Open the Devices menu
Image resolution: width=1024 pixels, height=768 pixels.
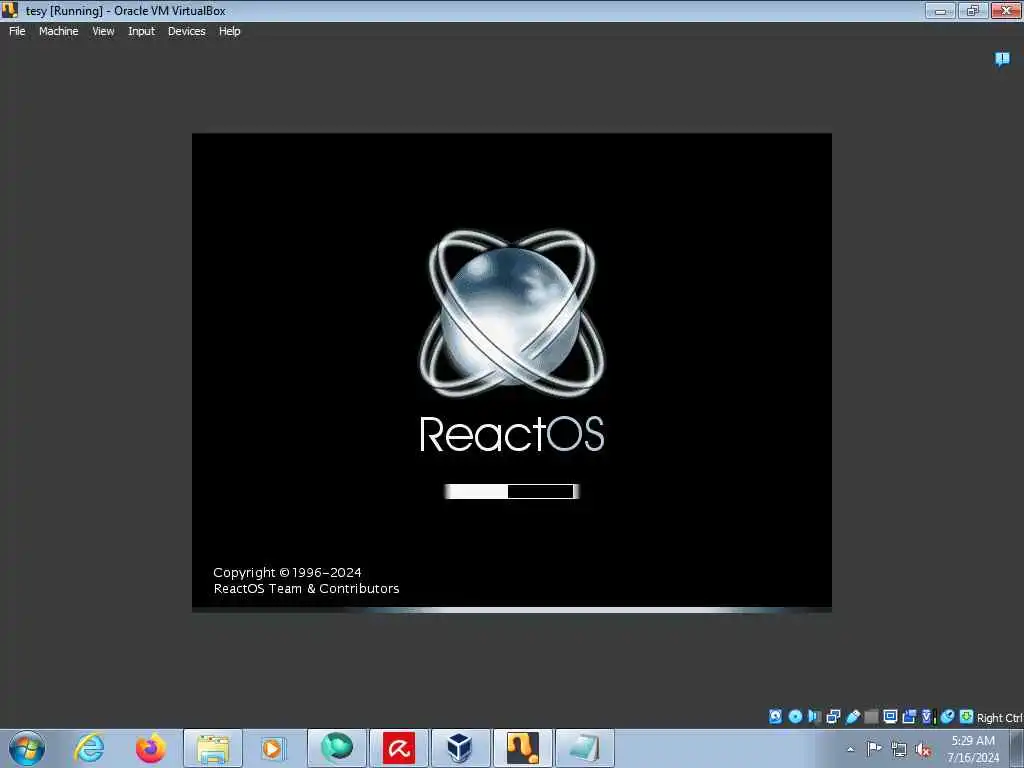click(x=186, y=31)
